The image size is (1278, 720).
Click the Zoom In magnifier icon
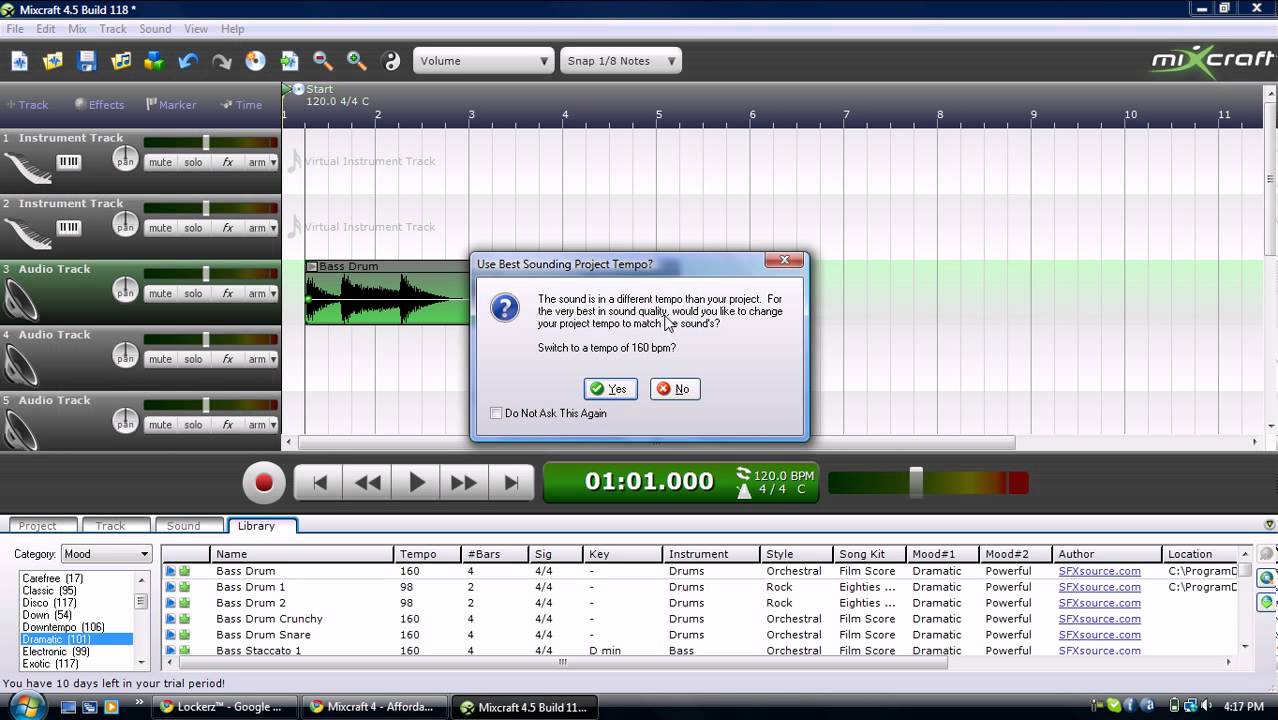(357, 61)
